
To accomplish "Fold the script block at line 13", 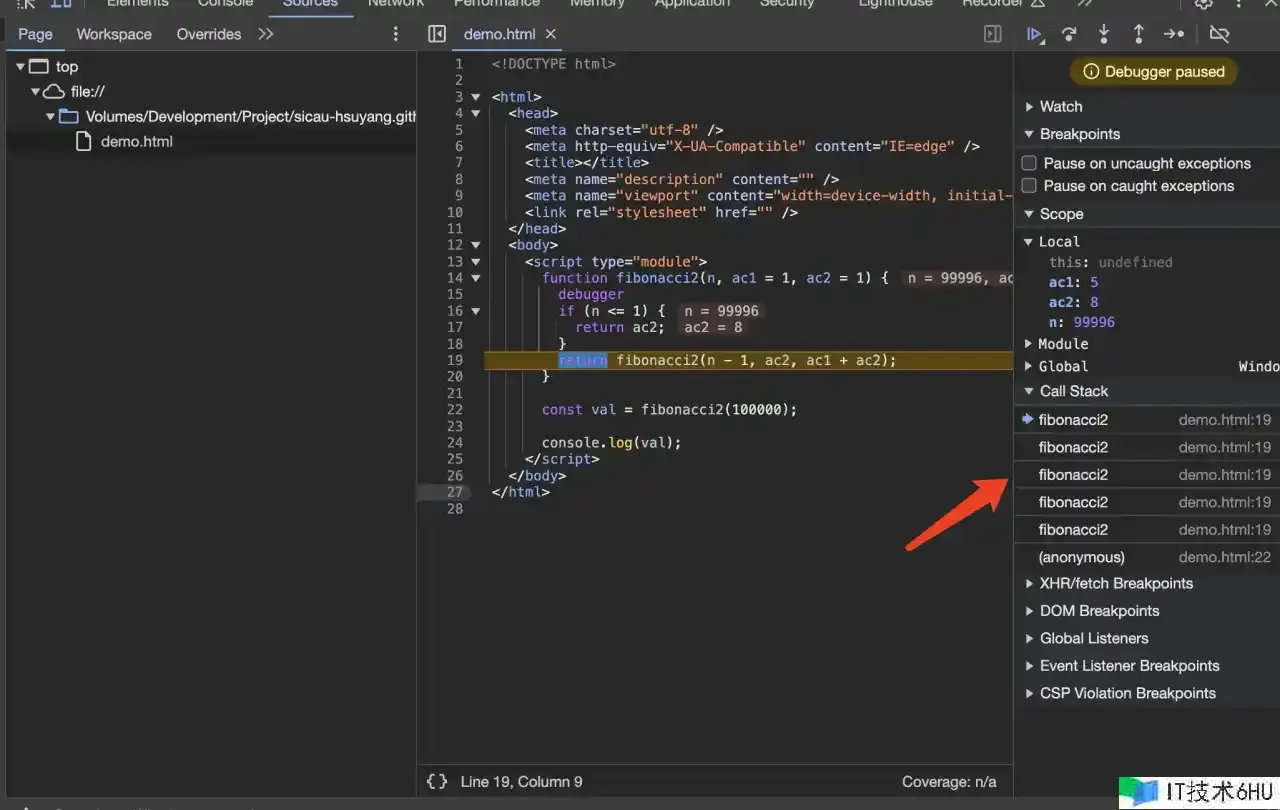I will pyautogui.click(x=475, y=262).
